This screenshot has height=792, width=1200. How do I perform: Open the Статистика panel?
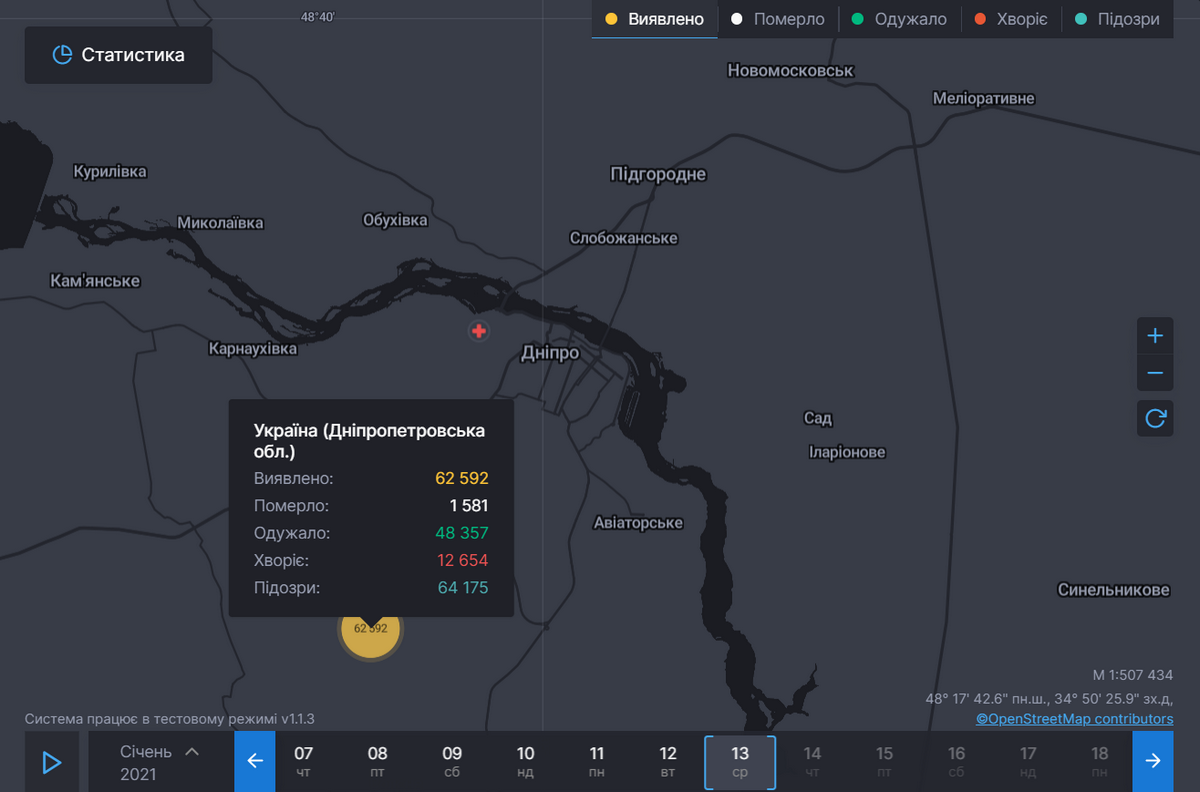pyautogui.click(x=119, y=55)
